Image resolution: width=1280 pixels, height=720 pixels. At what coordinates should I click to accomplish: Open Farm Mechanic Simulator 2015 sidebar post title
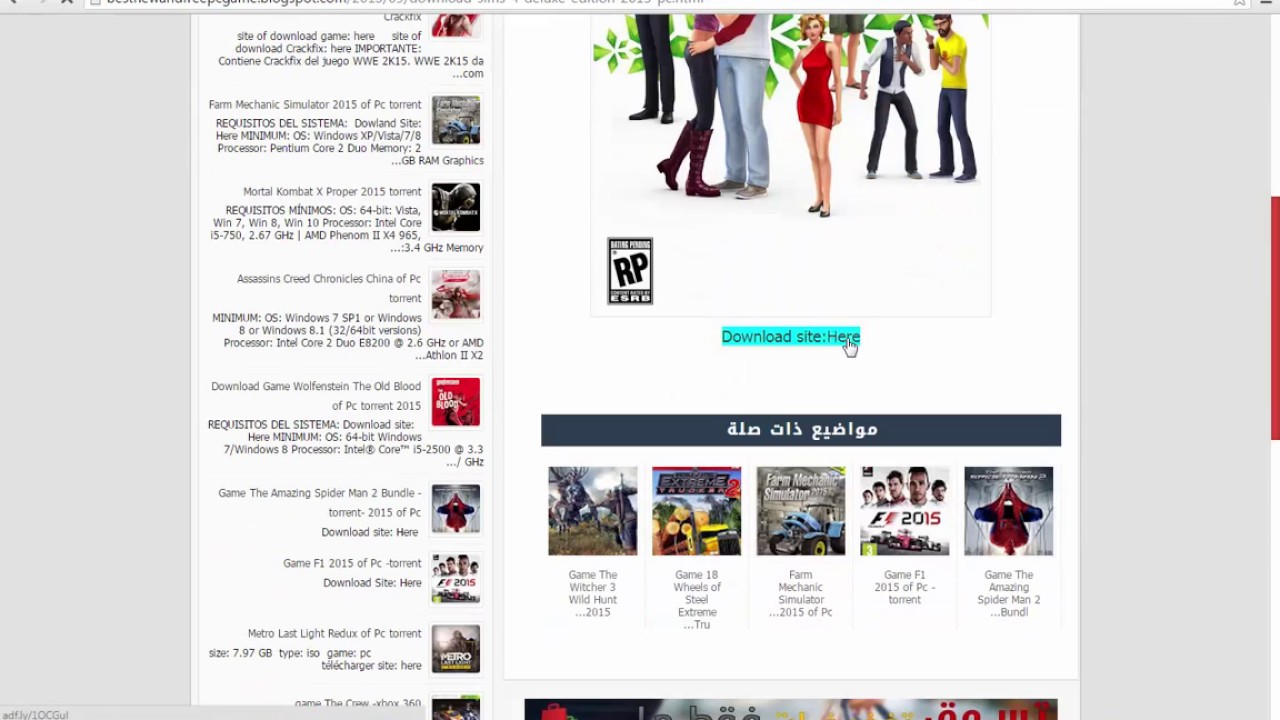(315, 104)
